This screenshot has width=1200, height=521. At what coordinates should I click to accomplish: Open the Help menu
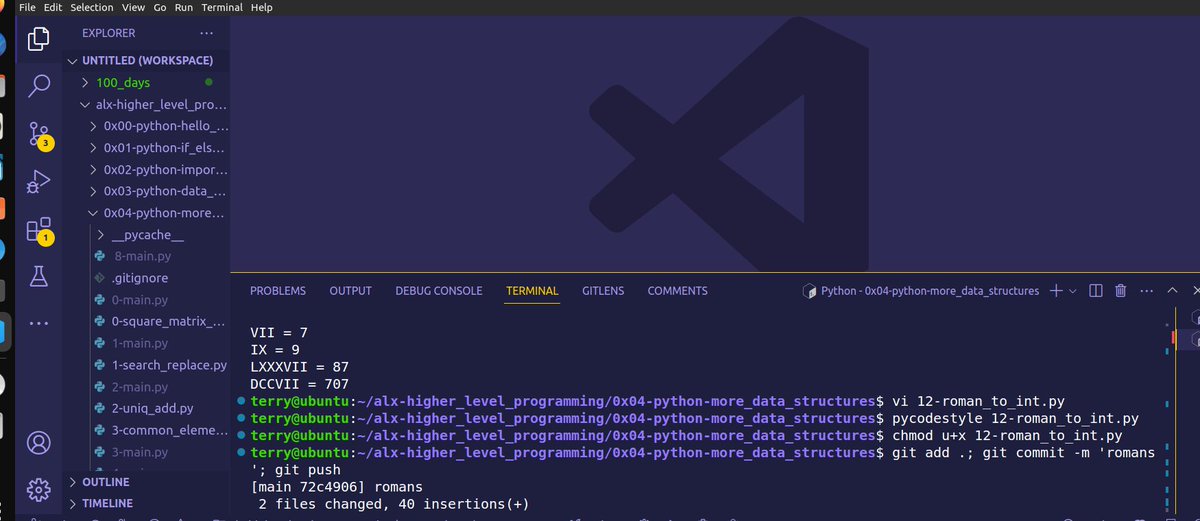[x=261, y=7]
